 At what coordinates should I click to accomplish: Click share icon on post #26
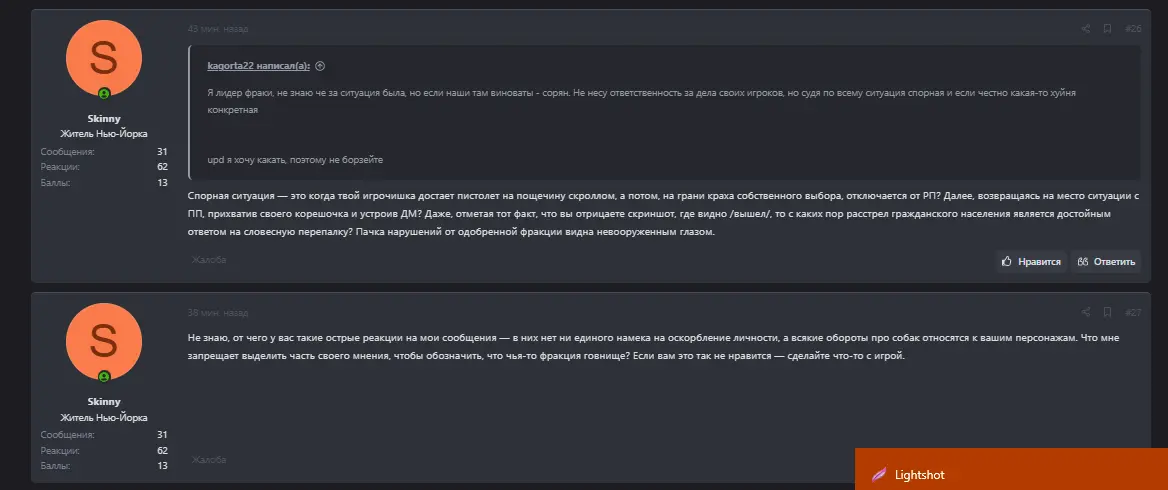tap(1085, 29)
